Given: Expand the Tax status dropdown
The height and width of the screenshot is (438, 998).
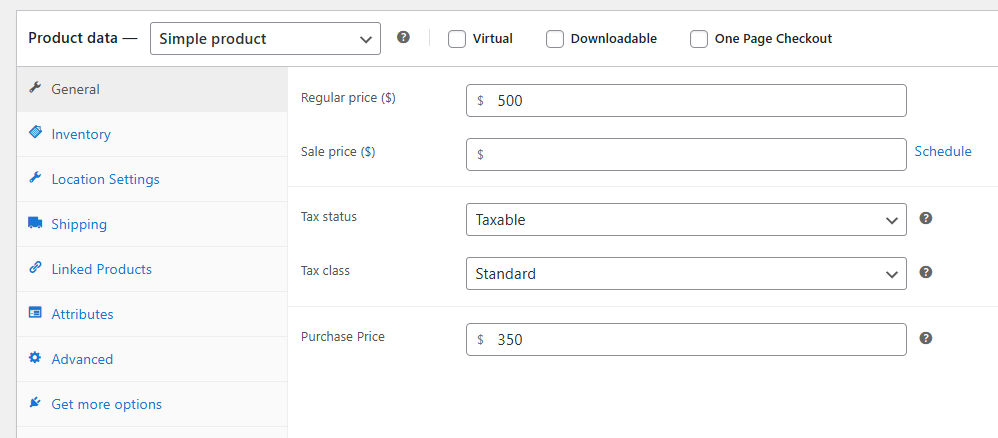Looking at the screenshot, I should tap(686, 220).
